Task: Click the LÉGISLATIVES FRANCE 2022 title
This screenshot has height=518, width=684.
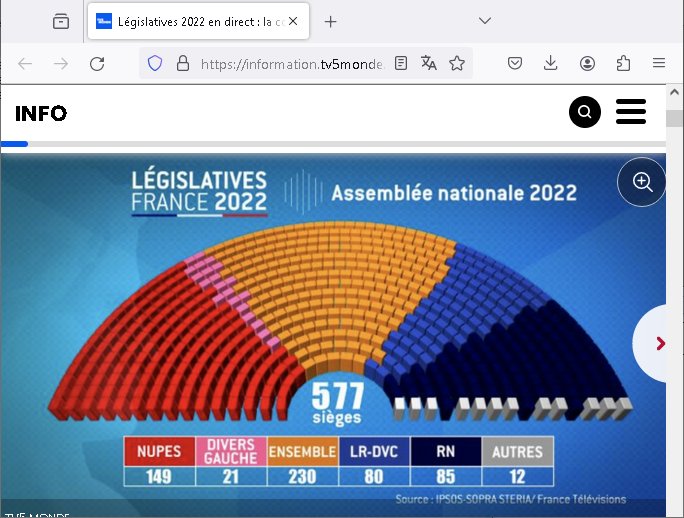Action: pos(199,192)
